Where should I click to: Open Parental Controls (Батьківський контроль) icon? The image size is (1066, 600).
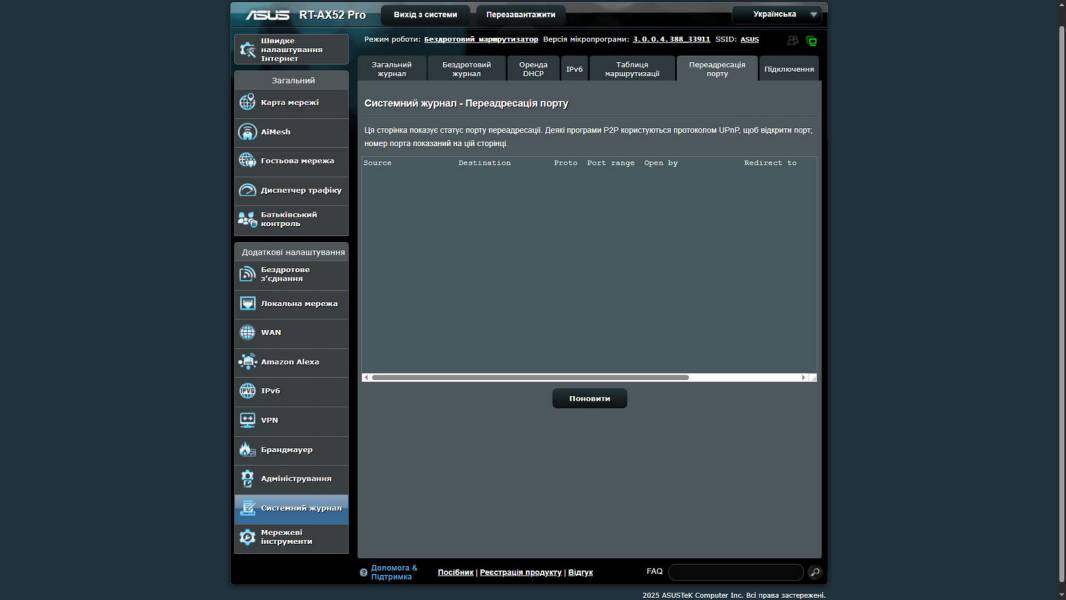[x=247, y=219]
